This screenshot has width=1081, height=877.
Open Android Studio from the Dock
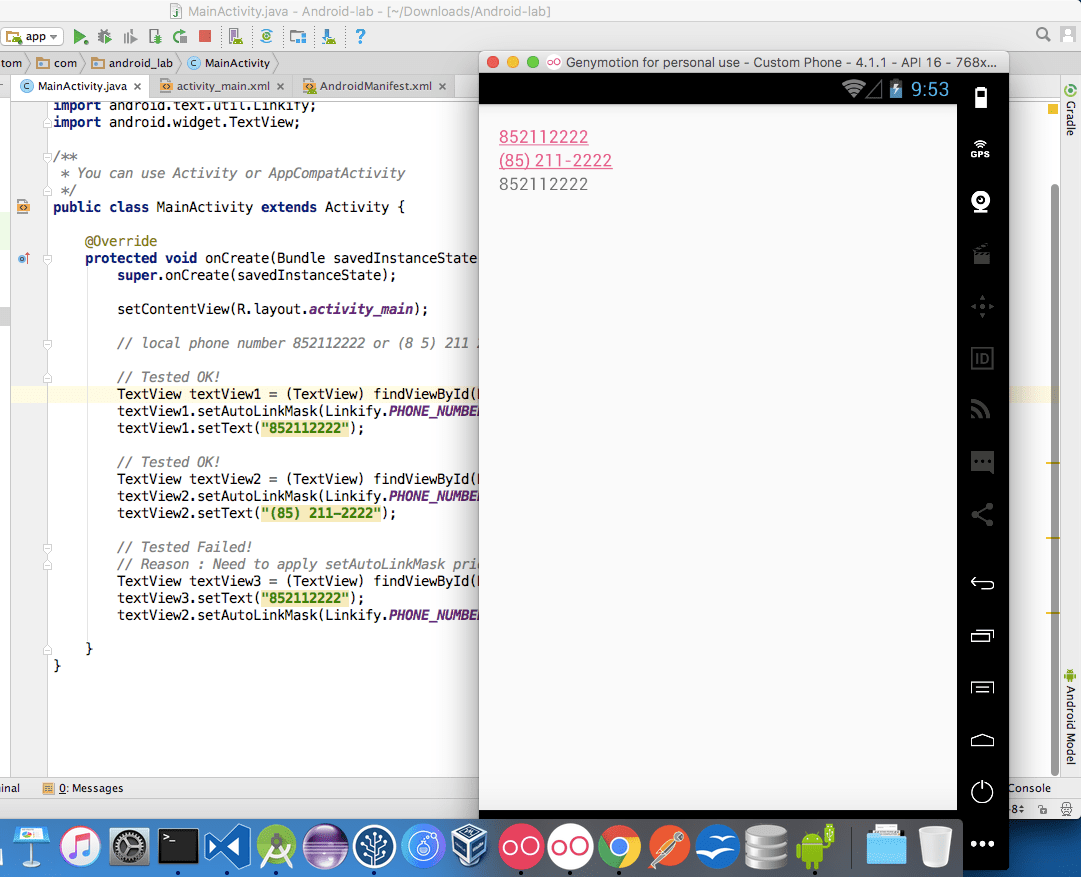(x=276, y=847)
